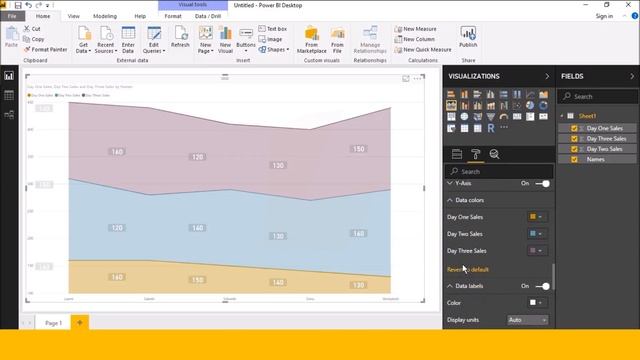Collapse the Visualizations pane arrow
Screen dimensions: 640x360
tap(547, 76)
